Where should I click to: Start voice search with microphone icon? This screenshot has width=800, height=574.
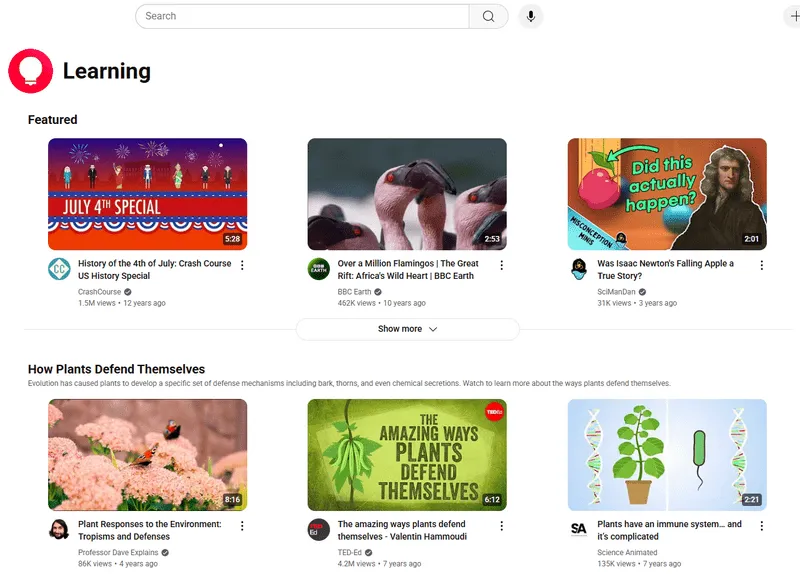[x=531, y=16]
